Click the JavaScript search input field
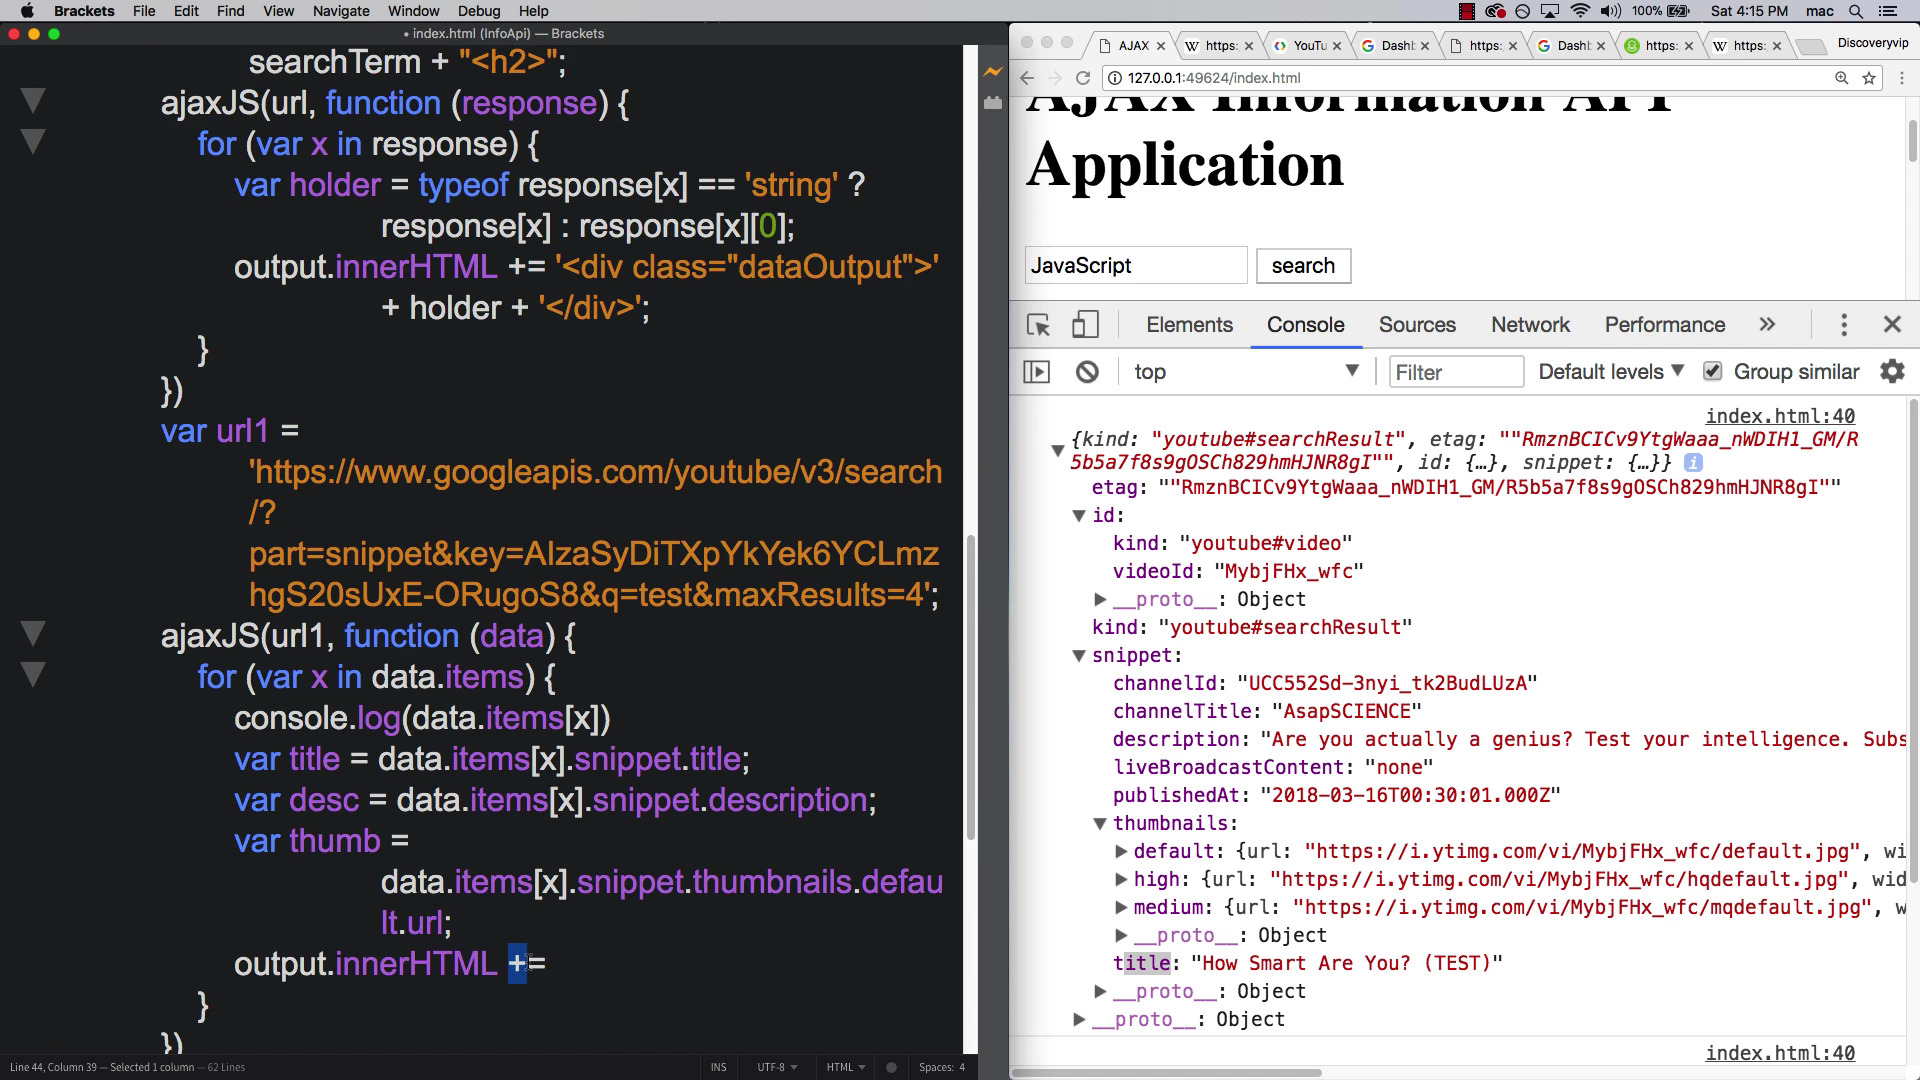This screenshot has width=1920, height=1080. [1136, 266]
